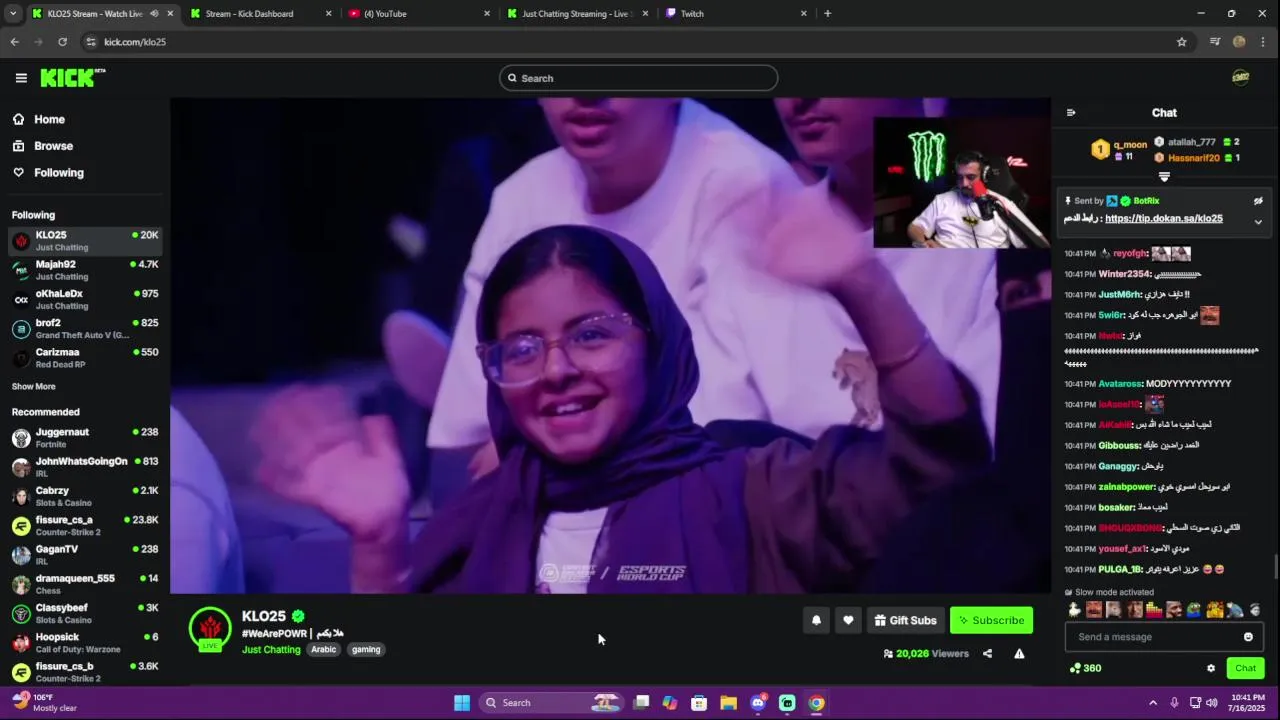The width and height of the screenshot is (1280, 720).
Task: Open the Just Chatting category link
Action: point(271,650)
